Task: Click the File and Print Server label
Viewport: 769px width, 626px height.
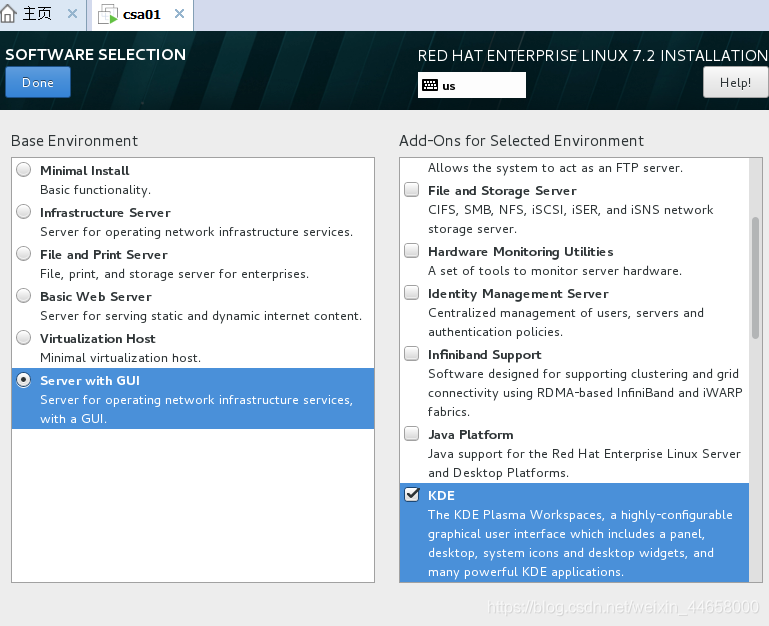Action: tap(103, 255)
